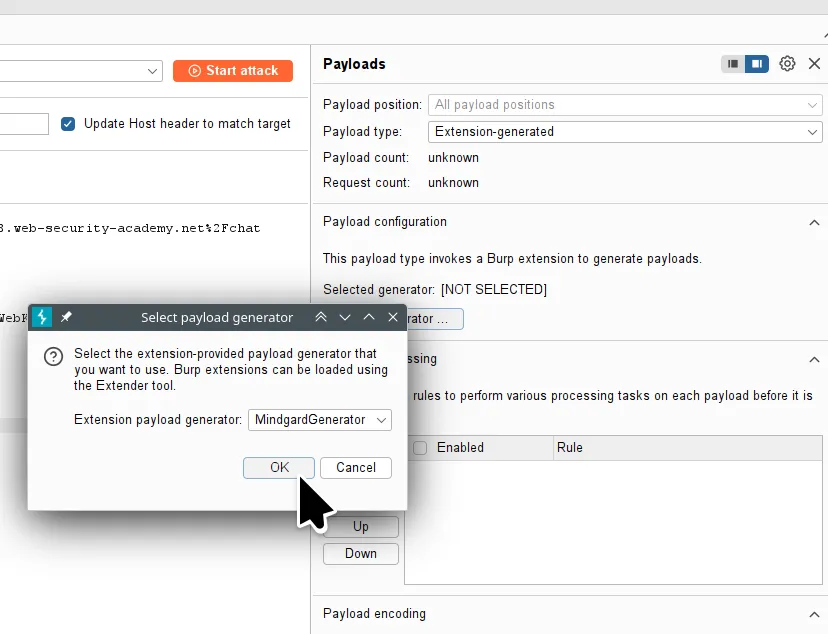Image resolution: width=828 pixels, height=634 pixels.
Task: Click the single chevron up icon in dialog title
Action: (x=369, y=317)
